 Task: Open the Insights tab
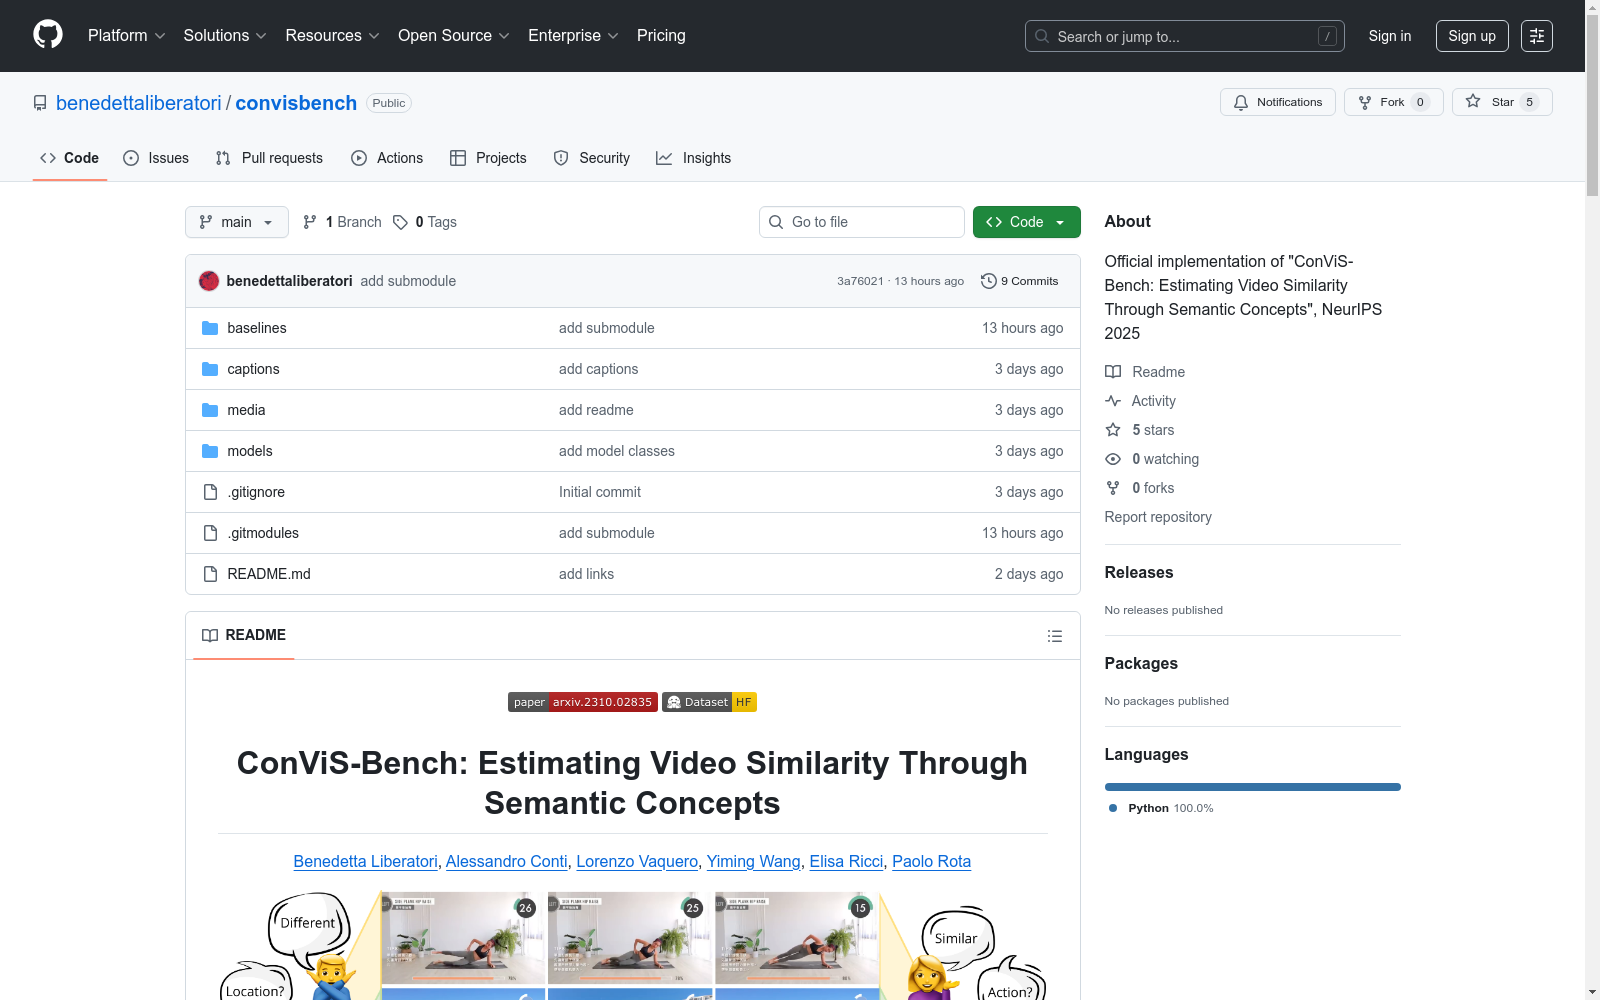click(x=694, y=158)
